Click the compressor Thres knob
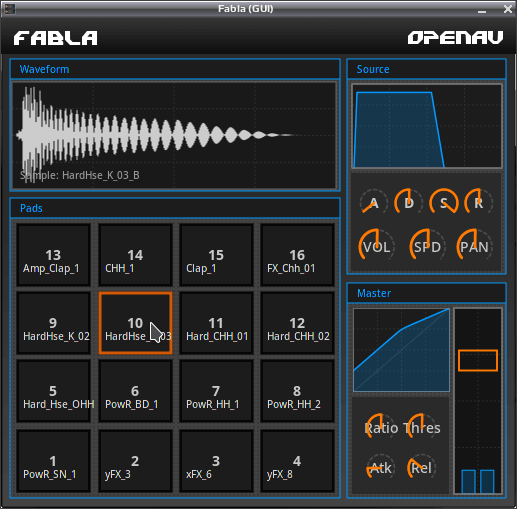Viewport: 517px width, 509px height. click(422, 427)
